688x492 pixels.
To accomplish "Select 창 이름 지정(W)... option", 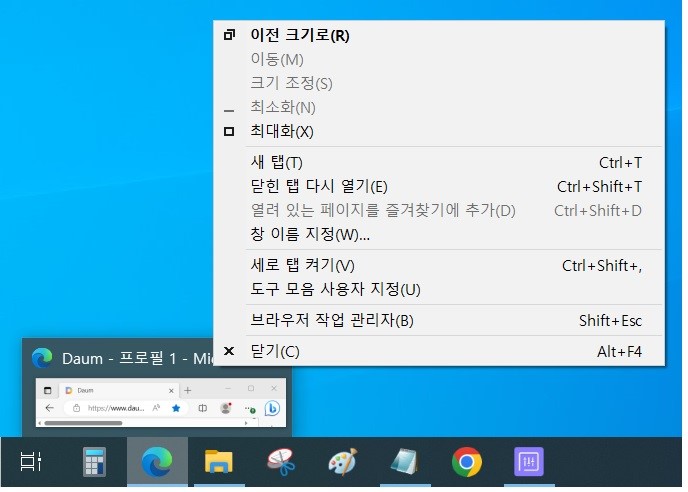I will pyautogui.click(x=439, y=234).
